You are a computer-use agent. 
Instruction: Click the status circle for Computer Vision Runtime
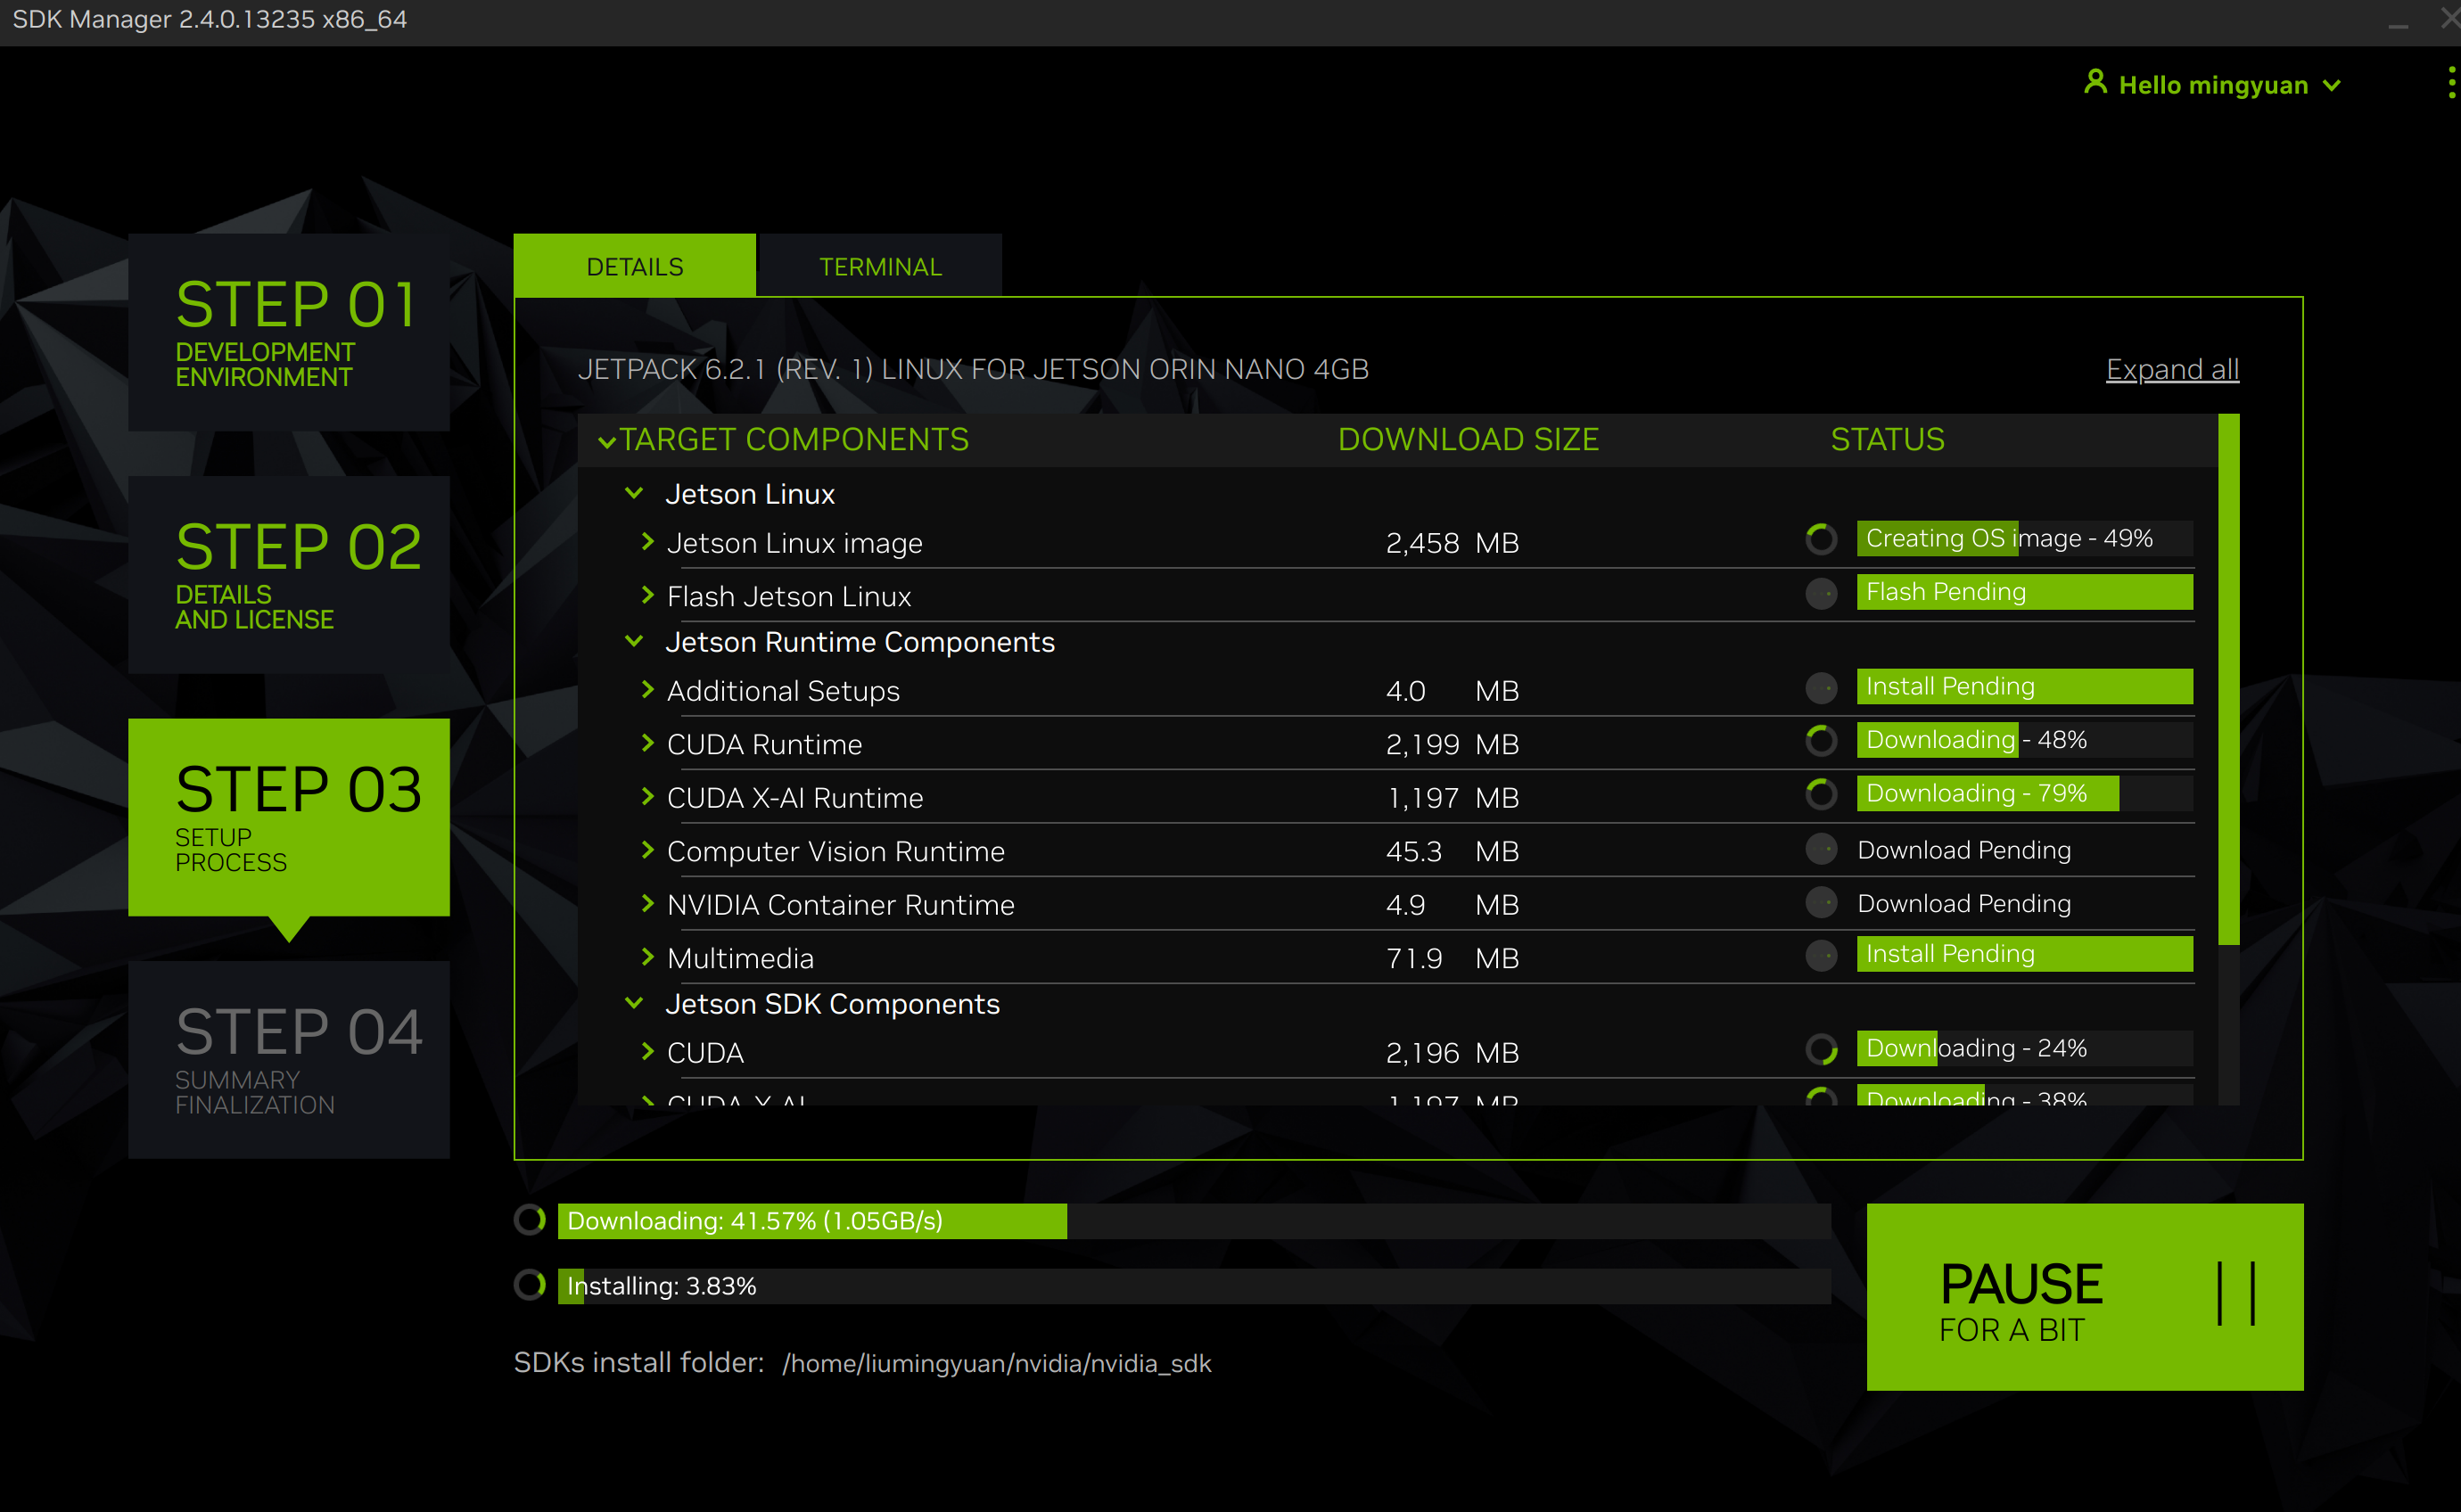click(x=1821, y=850)
